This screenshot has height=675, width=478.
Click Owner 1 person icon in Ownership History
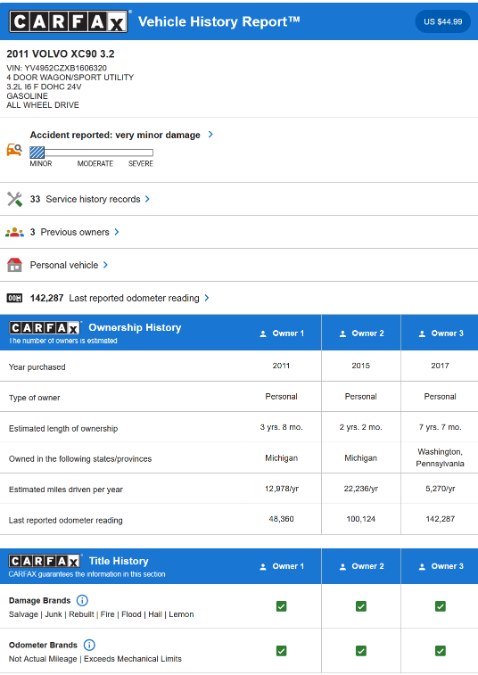(263, 334)
